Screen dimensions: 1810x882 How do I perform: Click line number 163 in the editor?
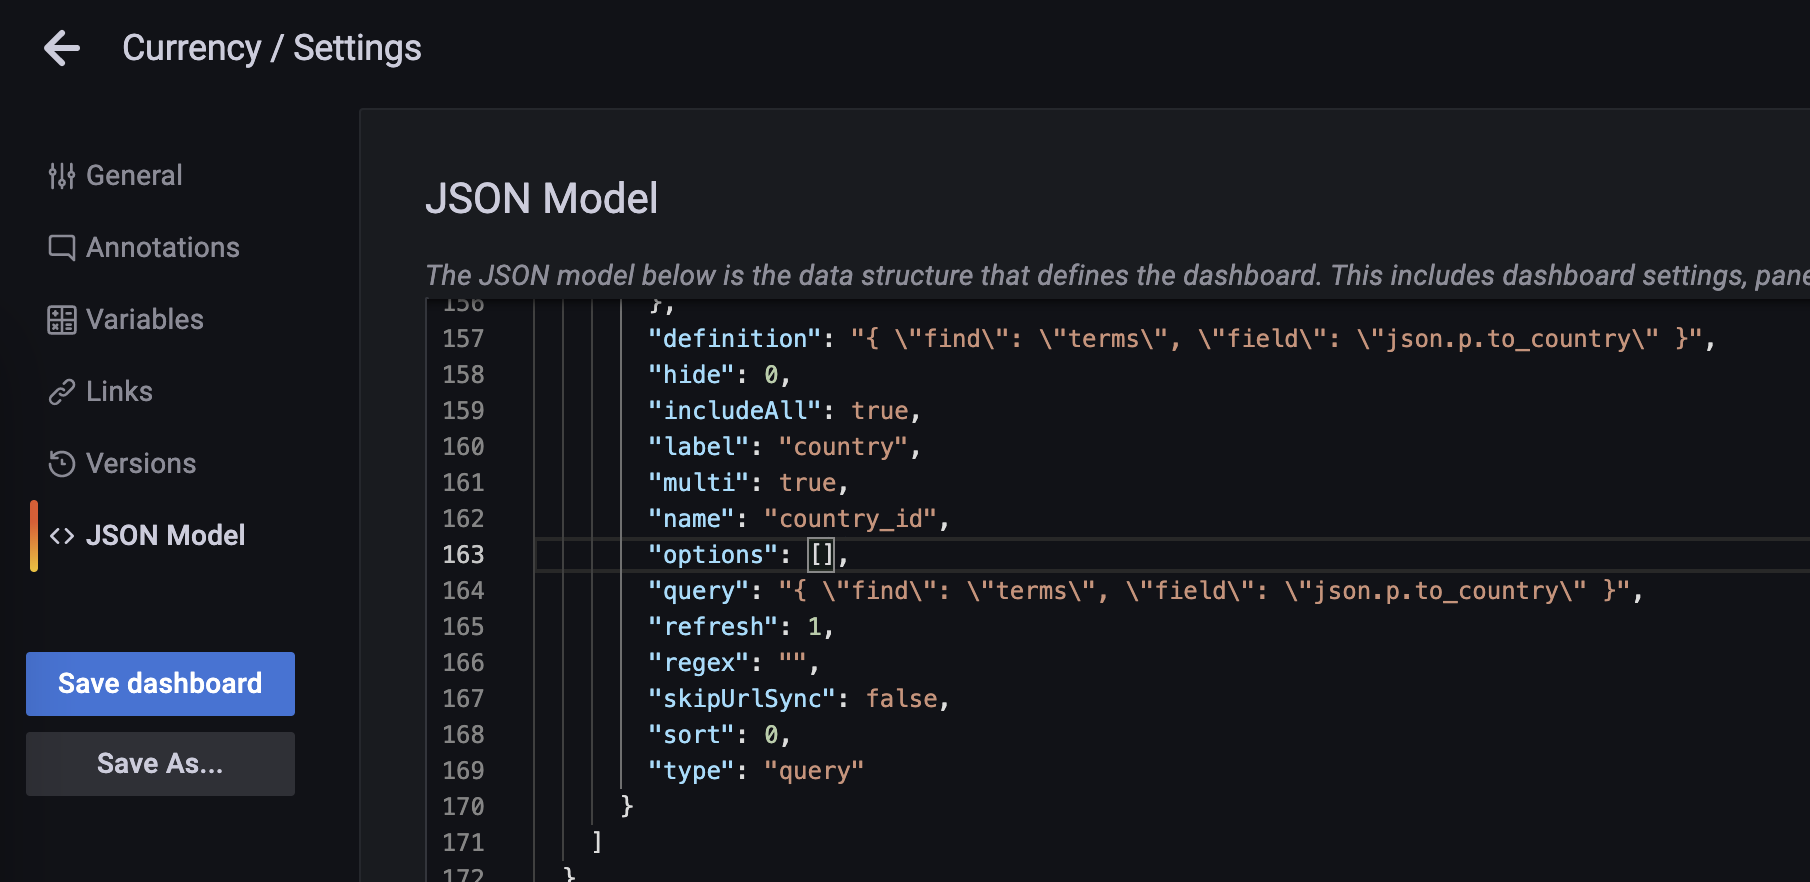(x=463, y=554)
